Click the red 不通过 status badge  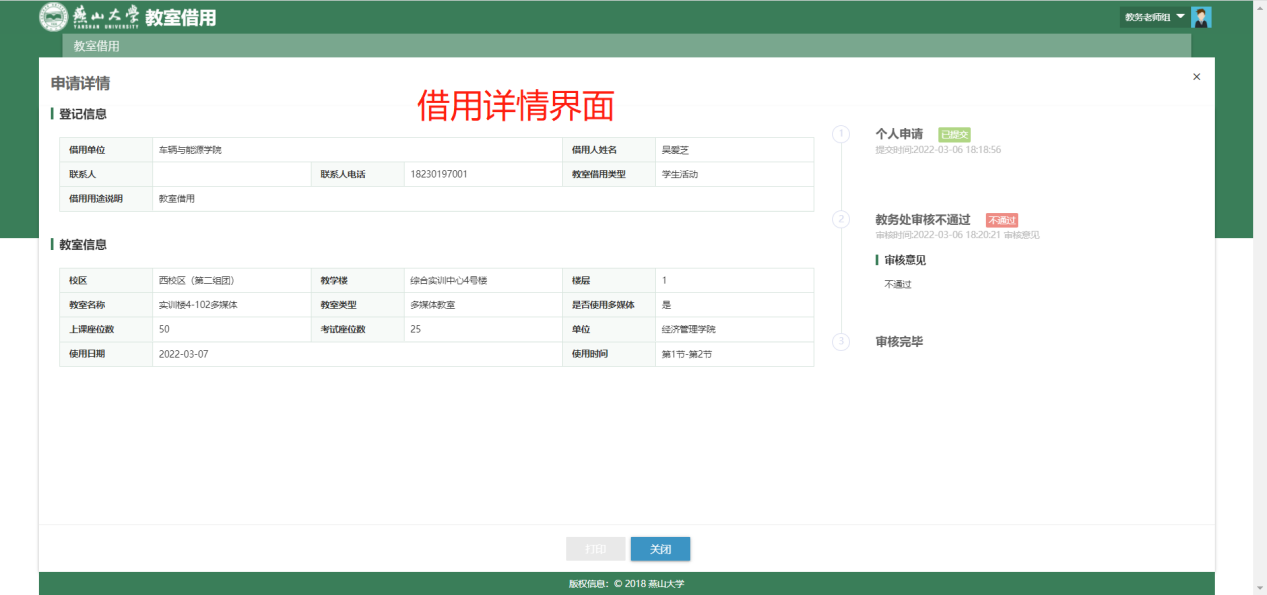coord(1001,220)
